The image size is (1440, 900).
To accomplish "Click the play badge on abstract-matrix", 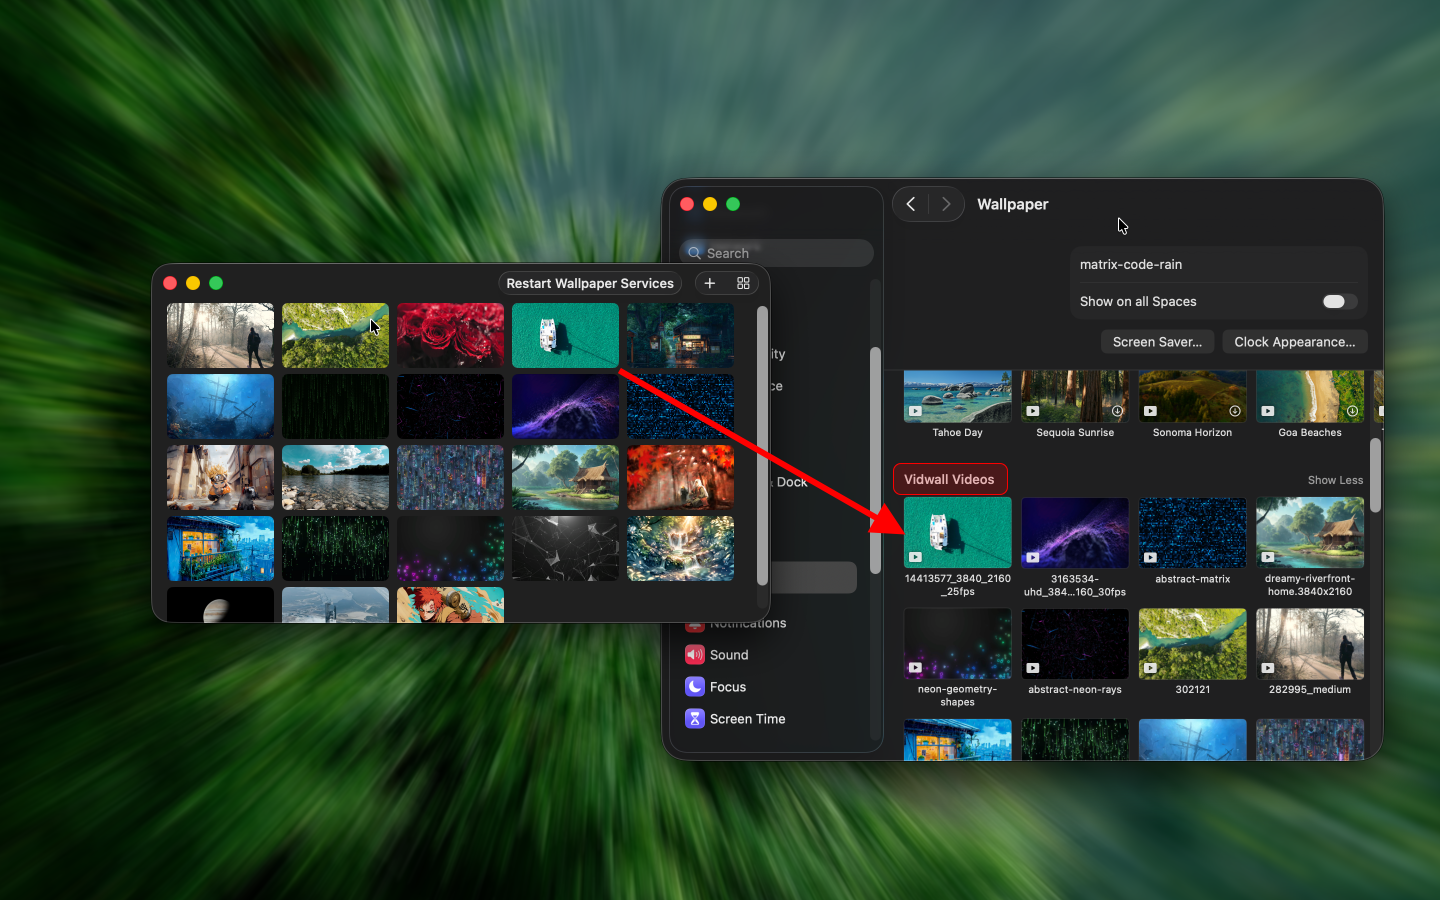I will (x=1150, y=558).
